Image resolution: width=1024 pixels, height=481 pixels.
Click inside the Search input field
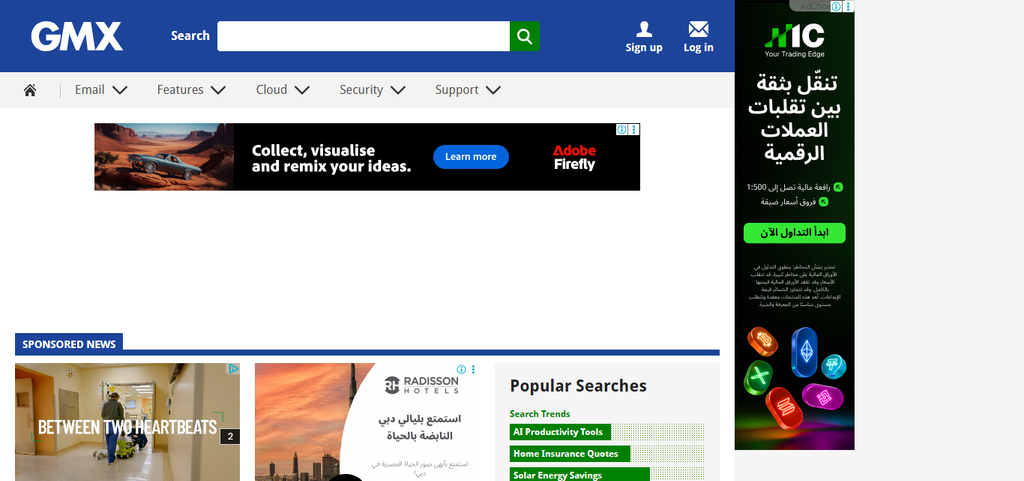(x=363, y=36)
